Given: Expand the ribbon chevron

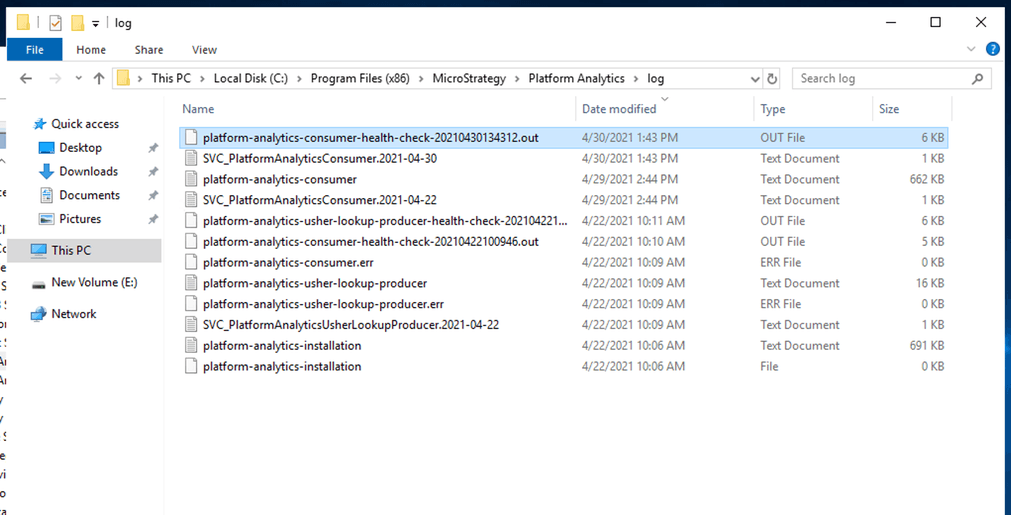Looking at the screenshot, I should pyautogui.click(x=972, y=49).
